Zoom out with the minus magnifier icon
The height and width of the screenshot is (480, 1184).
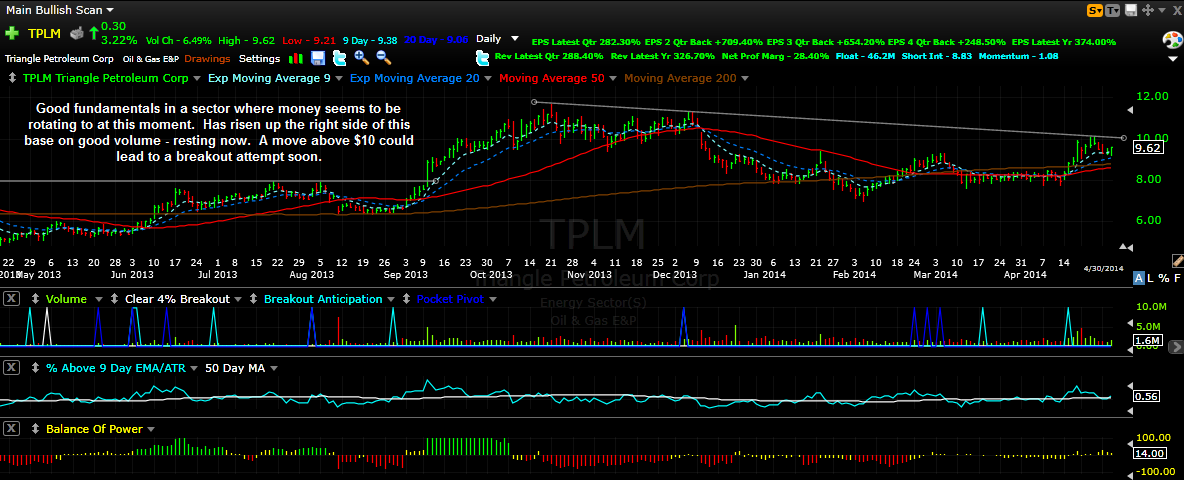384,58
